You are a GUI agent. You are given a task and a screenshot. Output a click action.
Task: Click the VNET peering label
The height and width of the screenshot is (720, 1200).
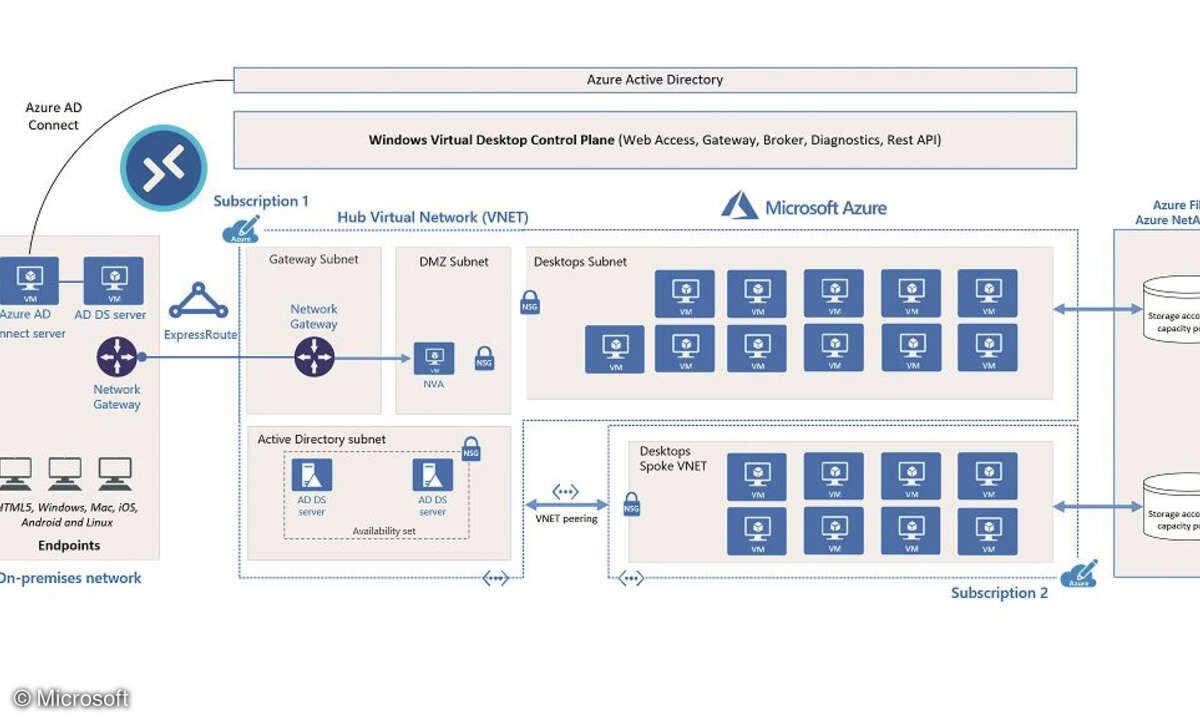pos(566,519)
